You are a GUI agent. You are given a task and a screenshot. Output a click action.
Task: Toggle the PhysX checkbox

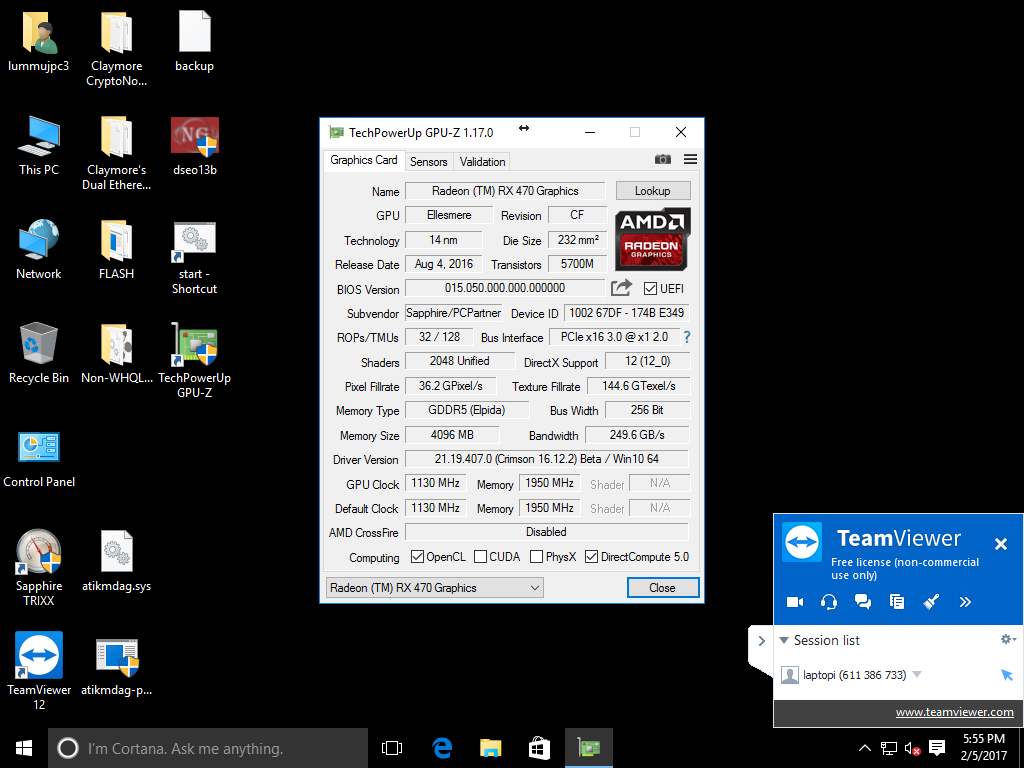coord(536,556)
